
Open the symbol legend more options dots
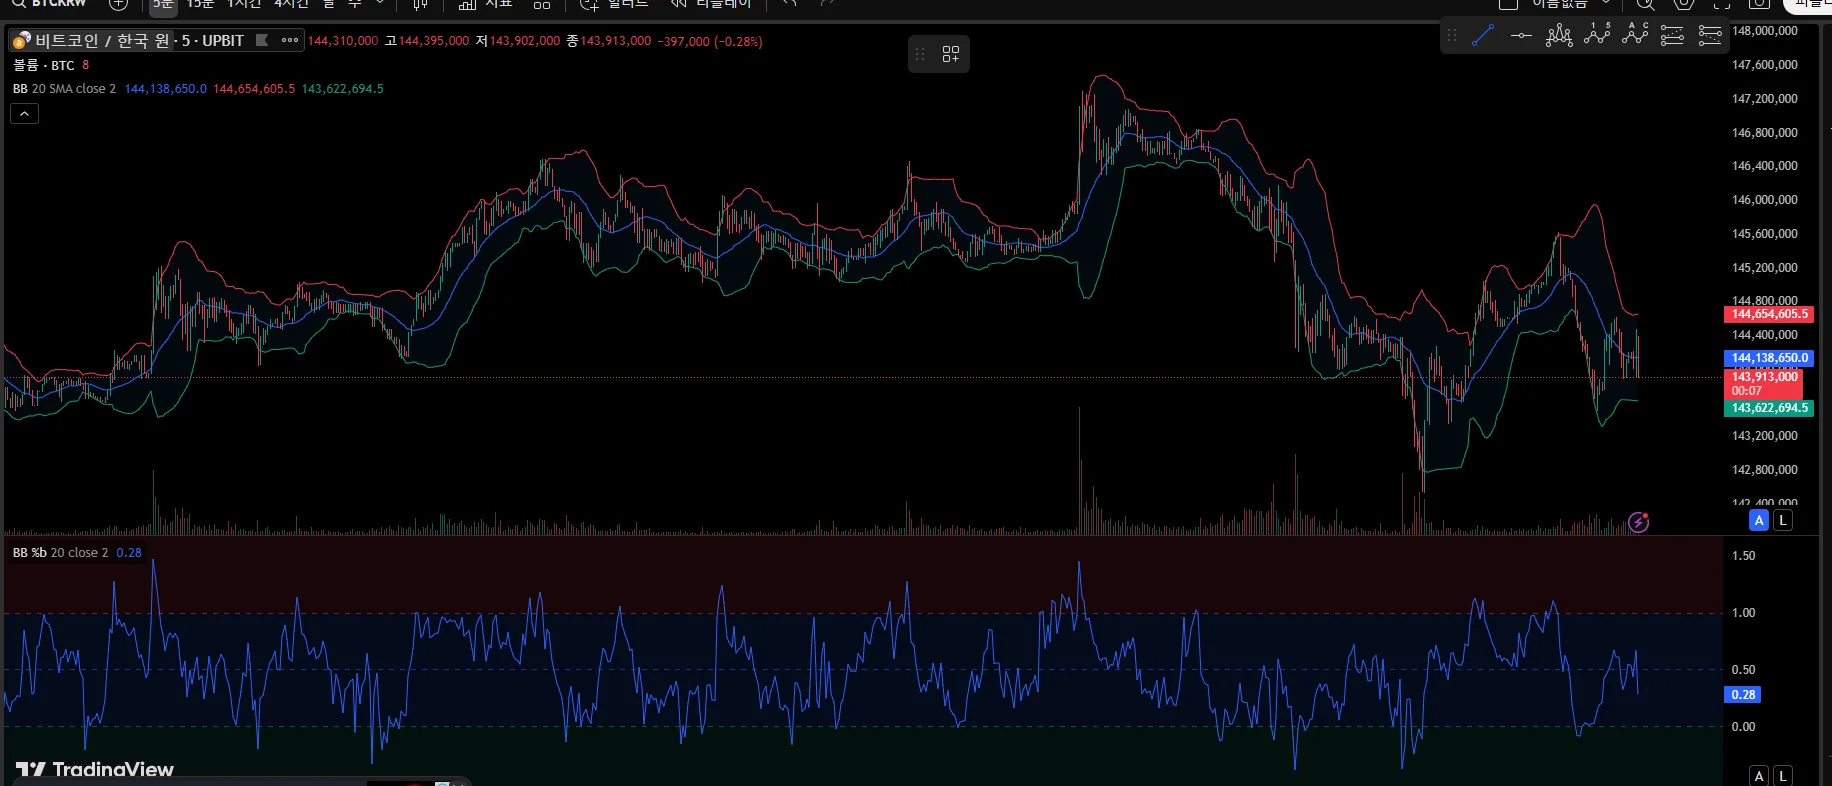point(290,41)
